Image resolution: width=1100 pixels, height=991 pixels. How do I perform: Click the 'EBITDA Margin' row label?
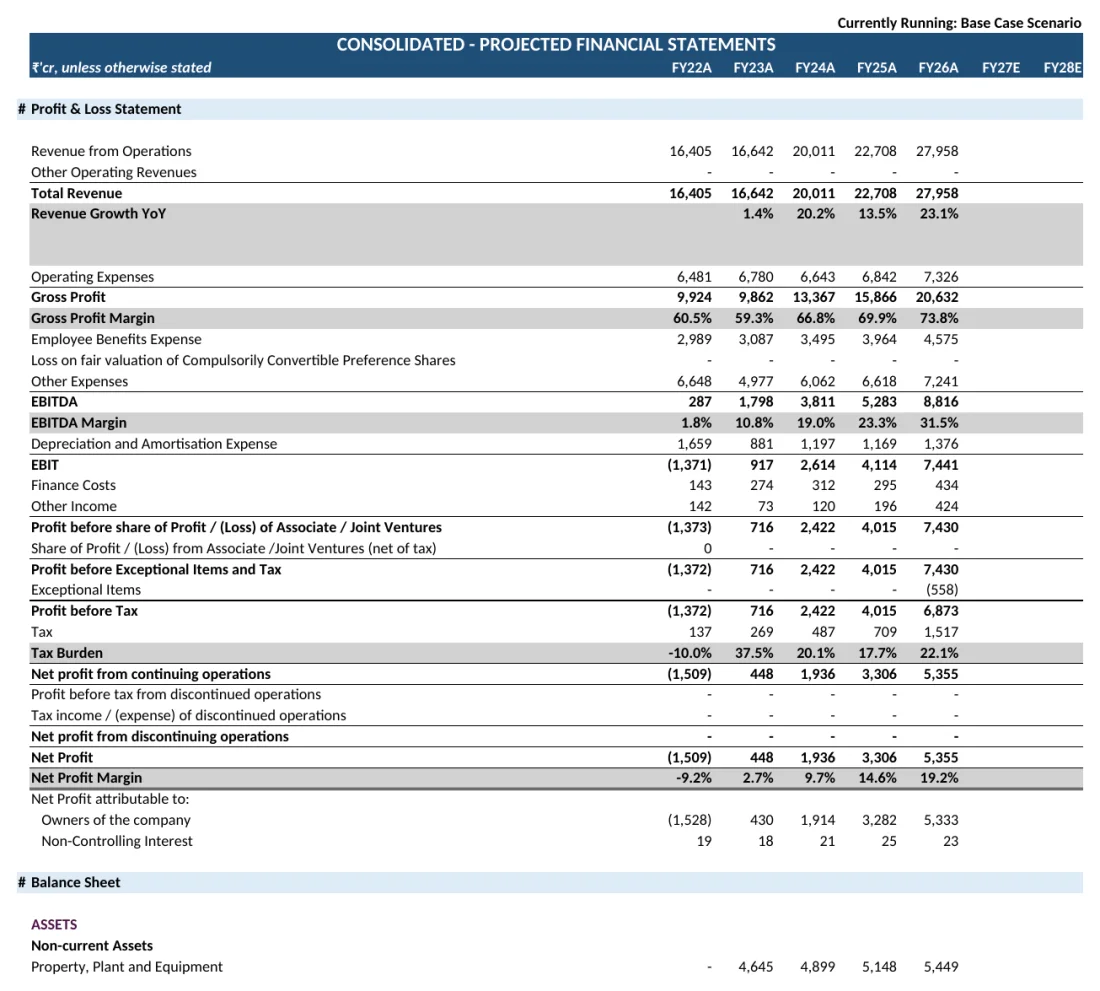79,423
